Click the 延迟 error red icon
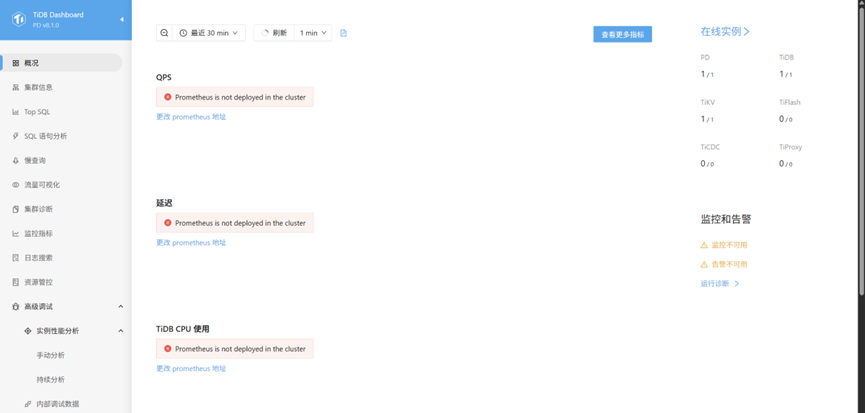Screen dimensions: 865x413 168,223
